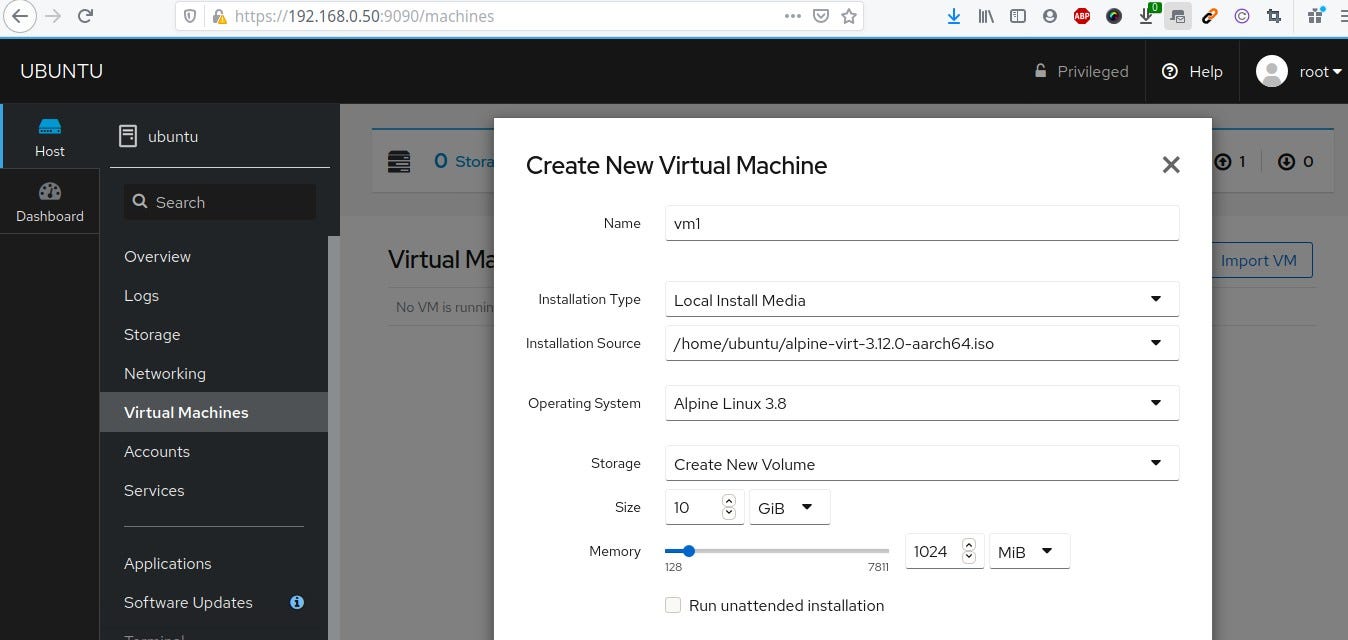Click the Software Updates info badge
Image resolution: width=1348 pixels, height=640 pixels.
coord(297,602)
